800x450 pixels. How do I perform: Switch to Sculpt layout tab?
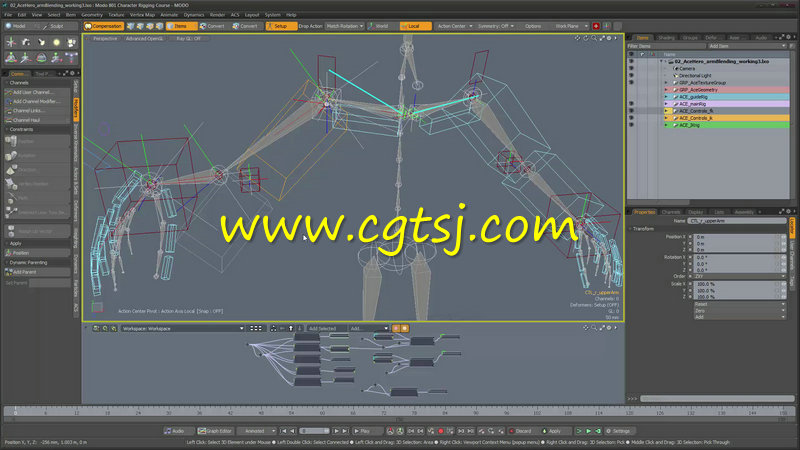coord(57,26)
